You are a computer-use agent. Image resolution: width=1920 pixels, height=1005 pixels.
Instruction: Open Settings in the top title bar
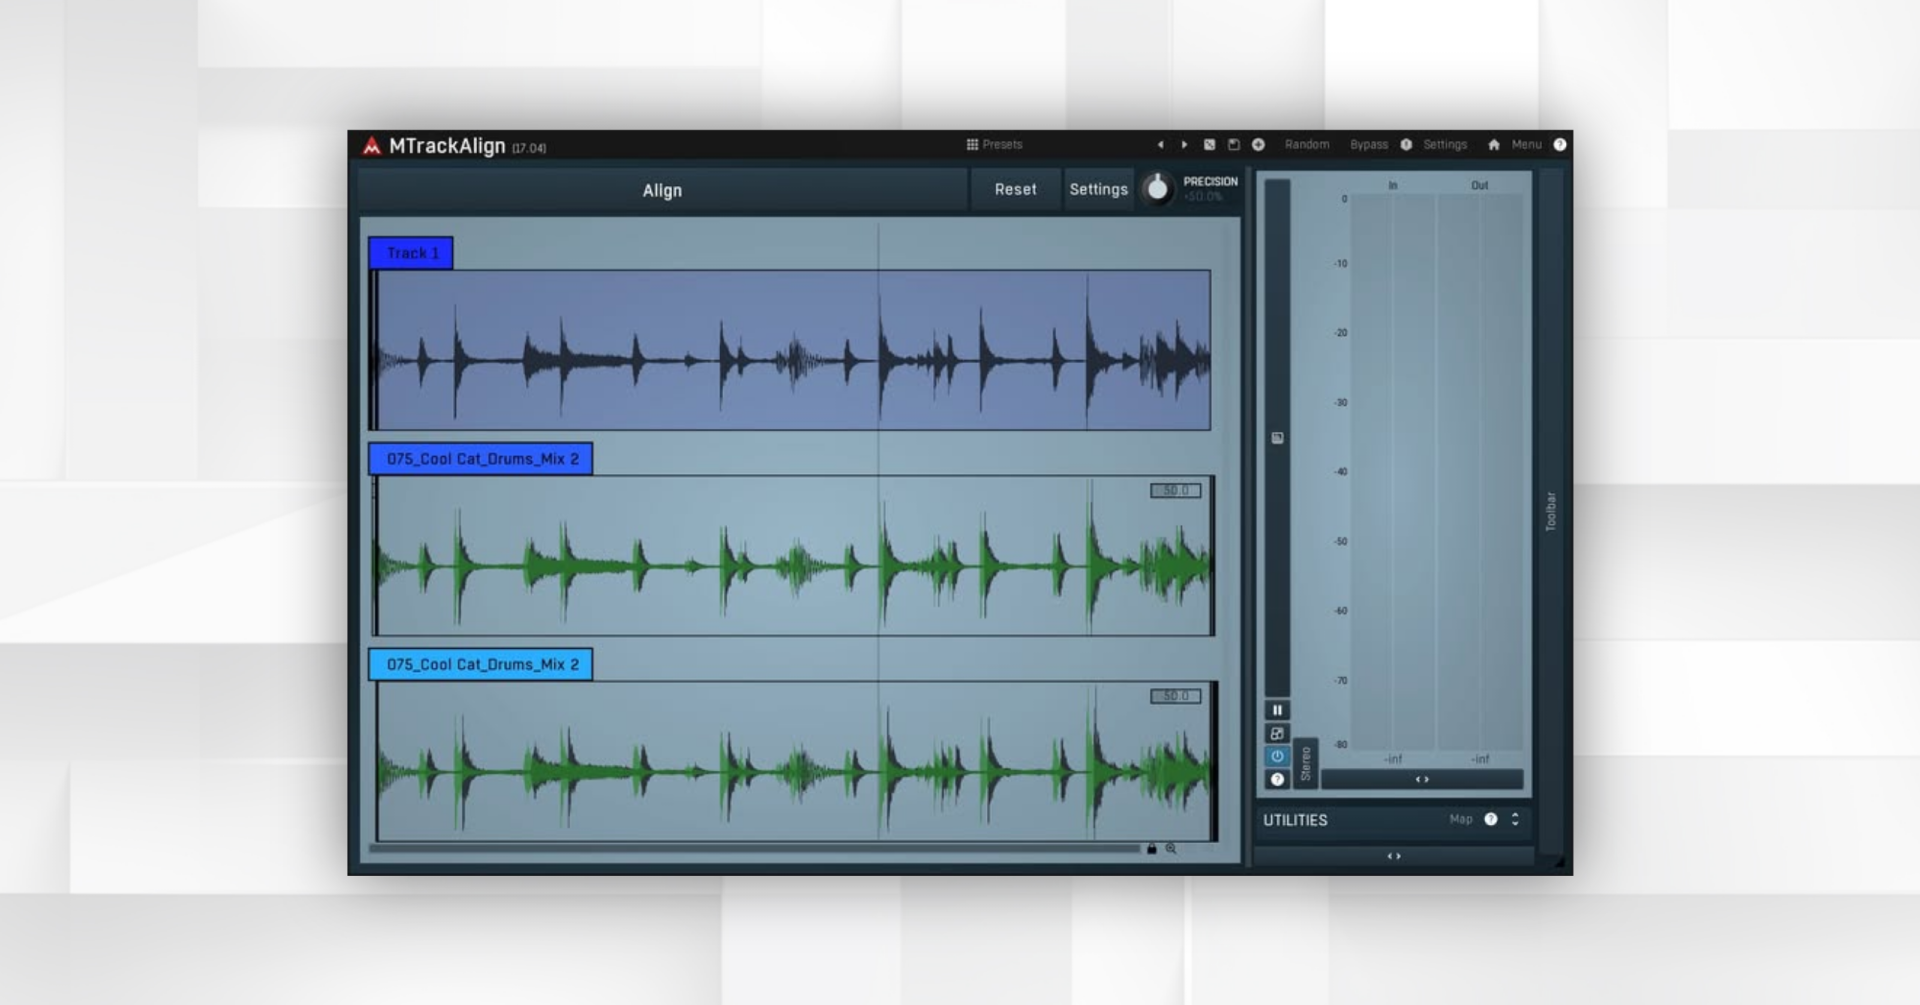[x=1445, y=145]
